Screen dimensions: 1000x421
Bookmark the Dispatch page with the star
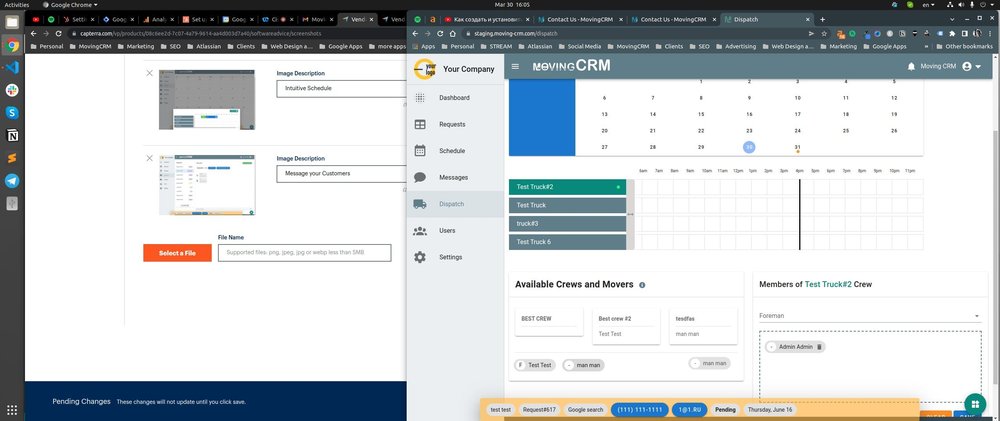pos(824,33)
